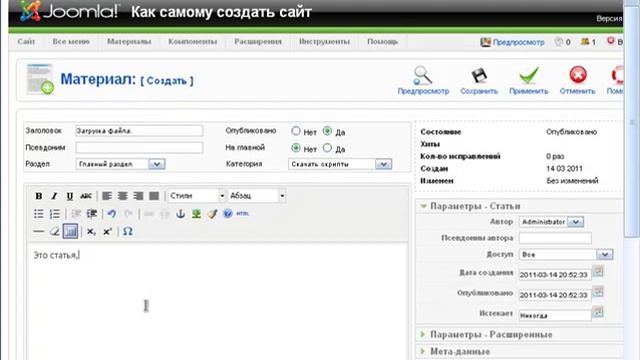This screenshot has height=360, width=640.
Task: Set Опубликовано to Да
Action: point(327,131)
